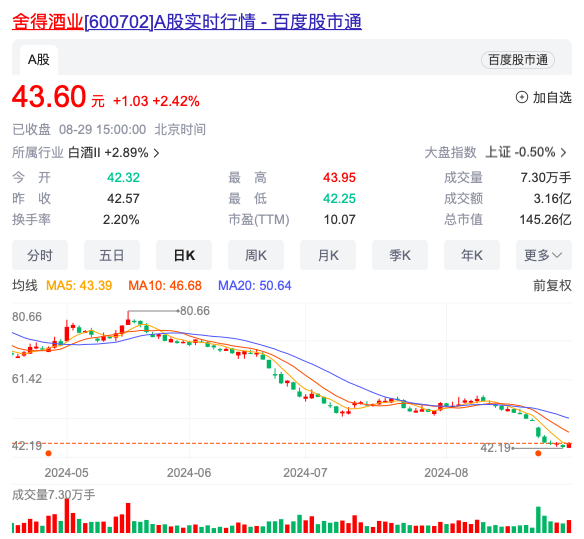Click the 市盈(TTM) value 10.07
The height and width of the screenshot is (539, 584).
pyautogui.click(x=339, y=219)
